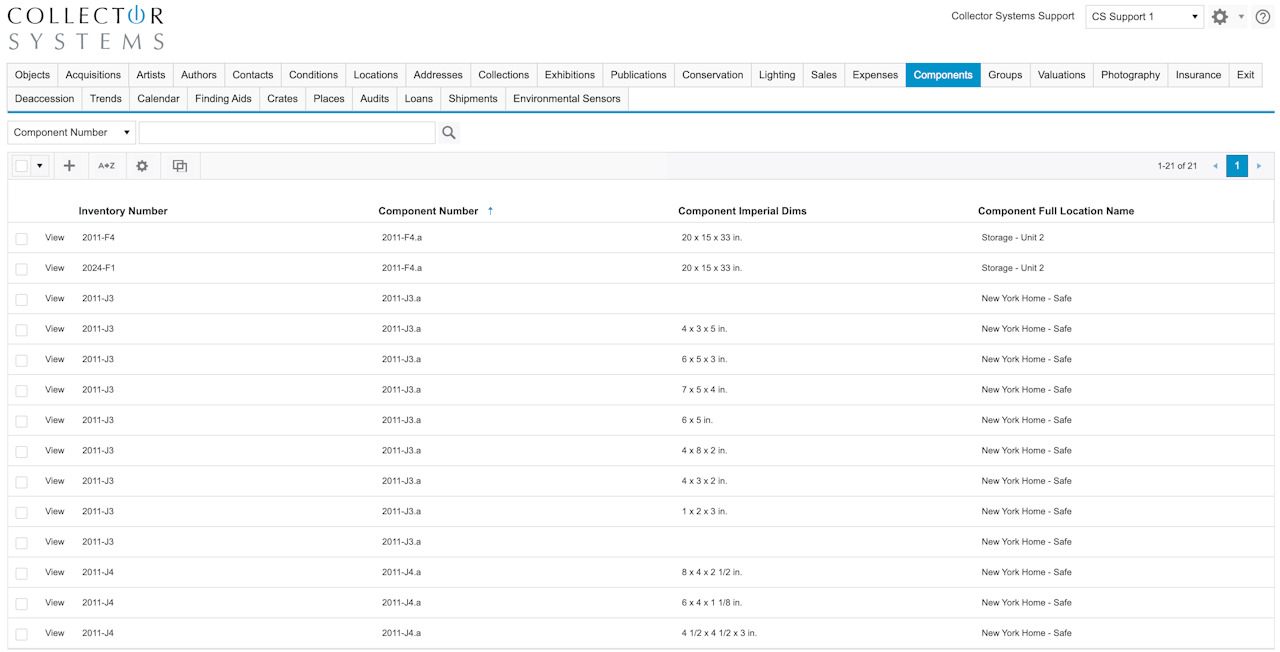Screen dimensions: 1280x652
Task: Open the top-right settings gear
Action: pyautogui.click(x=1219, y=17)
